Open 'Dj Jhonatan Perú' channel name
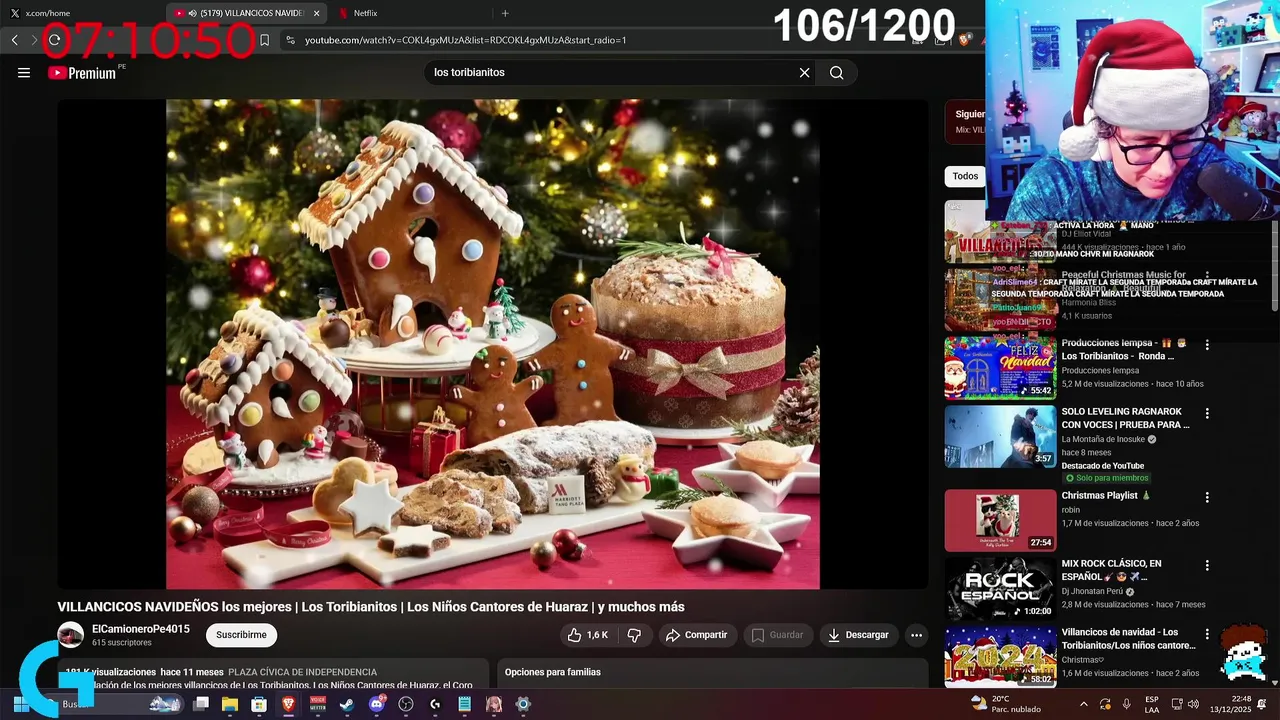The image size is (1280, 720). 1092,591
